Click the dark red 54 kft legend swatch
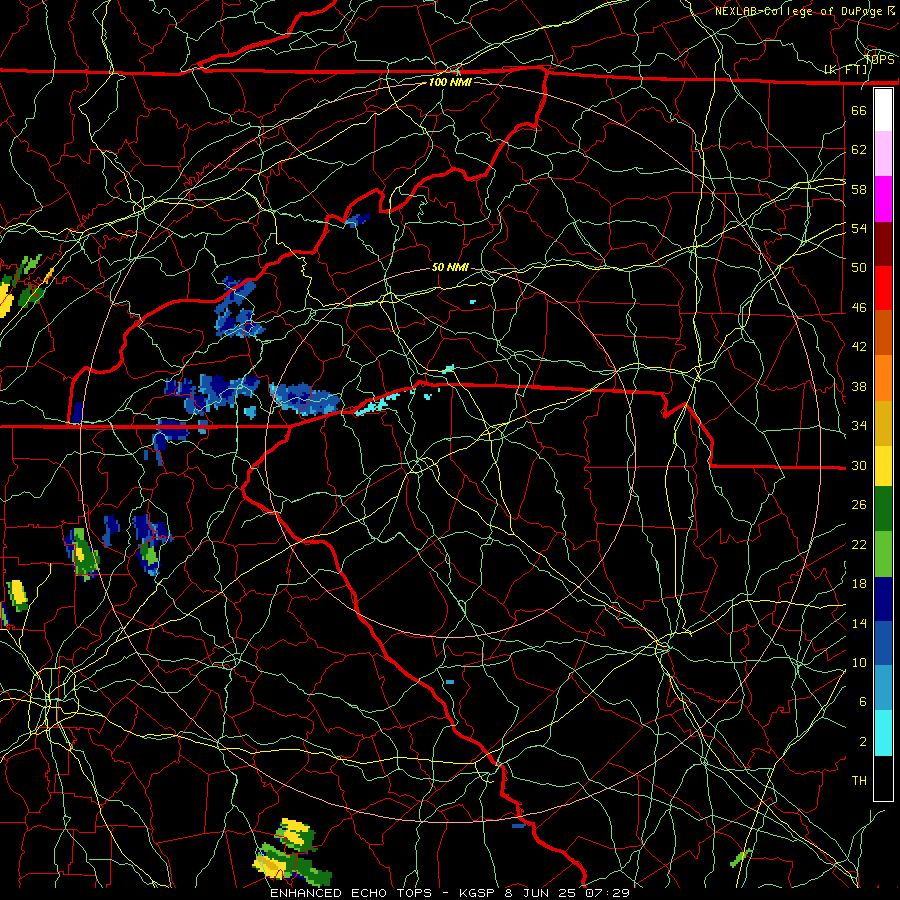900x900 pixels. 883,244
